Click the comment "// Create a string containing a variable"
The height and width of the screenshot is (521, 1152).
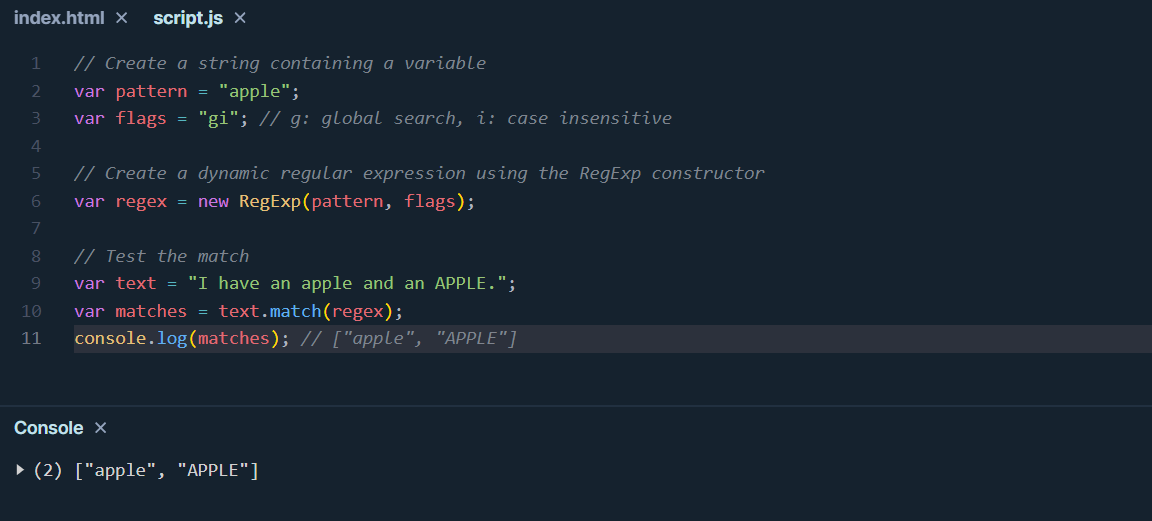pos(280,63)
